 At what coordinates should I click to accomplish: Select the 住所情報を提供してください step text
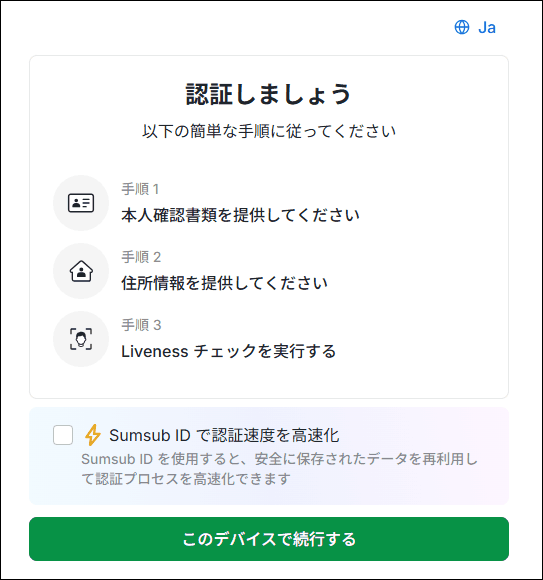[x=225, y=283]
